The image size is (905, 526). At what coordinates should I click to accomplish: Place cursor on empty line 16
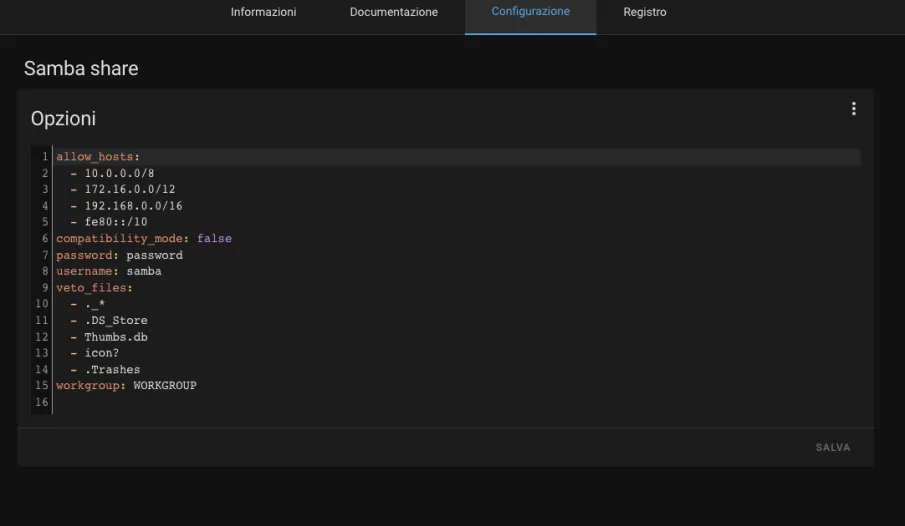click(x=456, y=402)
